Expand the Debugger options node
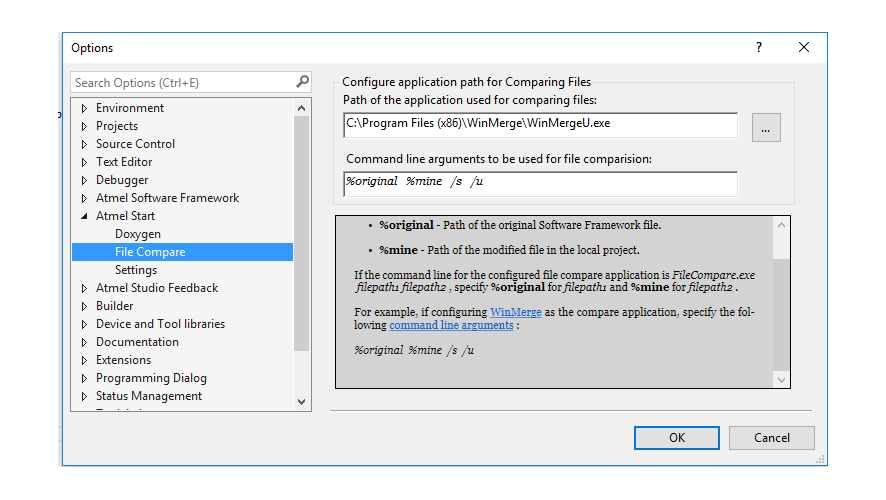Screen dimensions: 886x500 click(x=84, y=180)
